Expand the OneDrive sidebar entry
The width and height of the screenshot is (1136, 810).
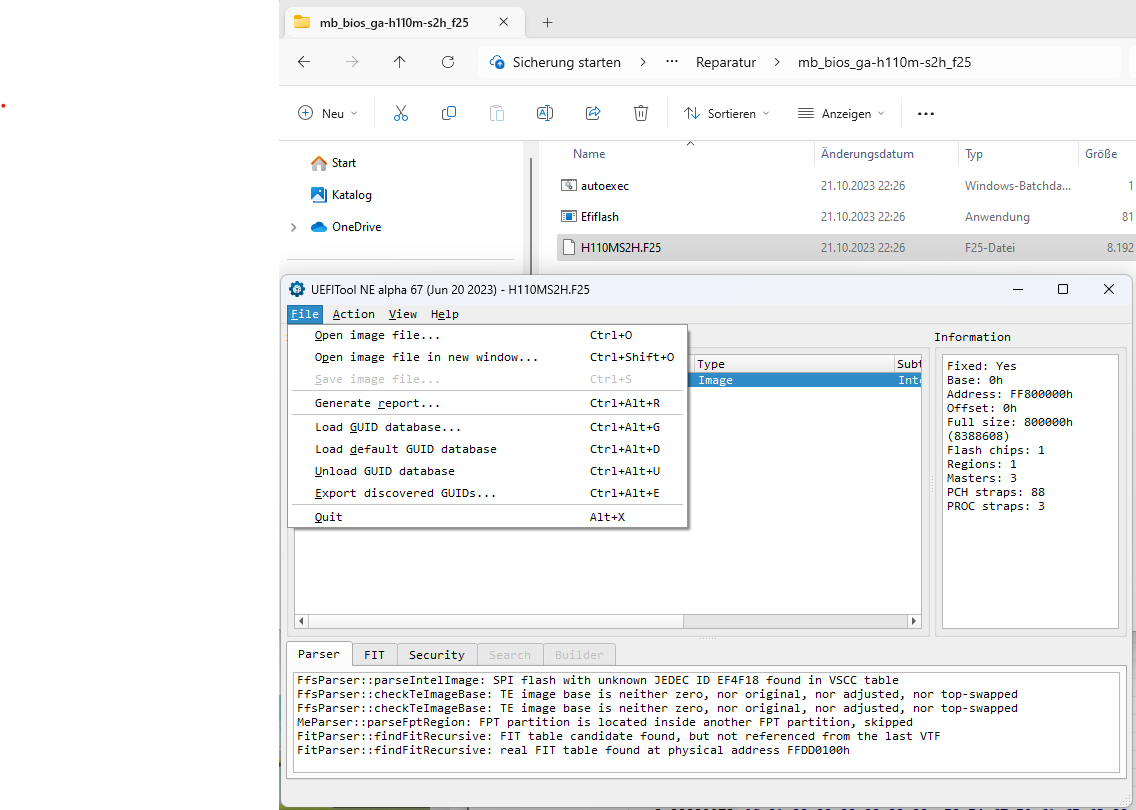[292, 227]
